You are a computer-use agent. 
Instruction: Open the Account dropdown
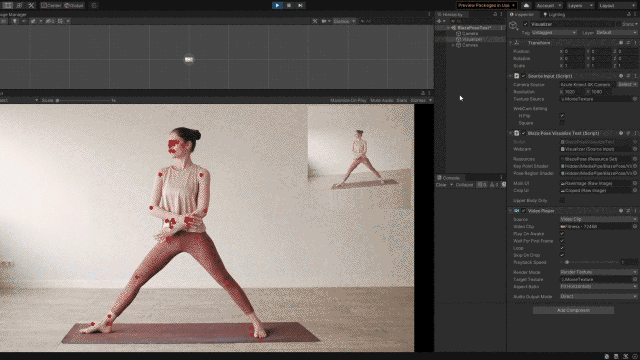tap(548, 5)
